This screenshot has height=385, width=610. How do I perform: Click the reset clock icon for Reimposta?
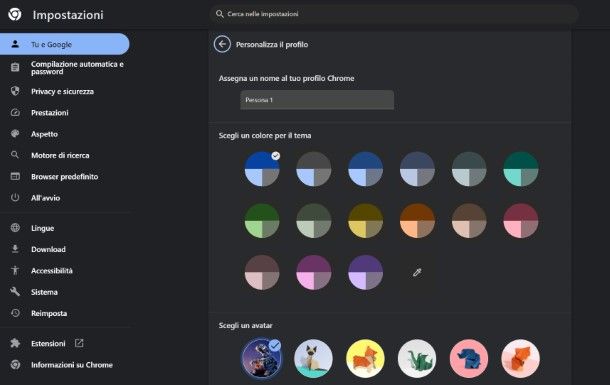(15, 313)
